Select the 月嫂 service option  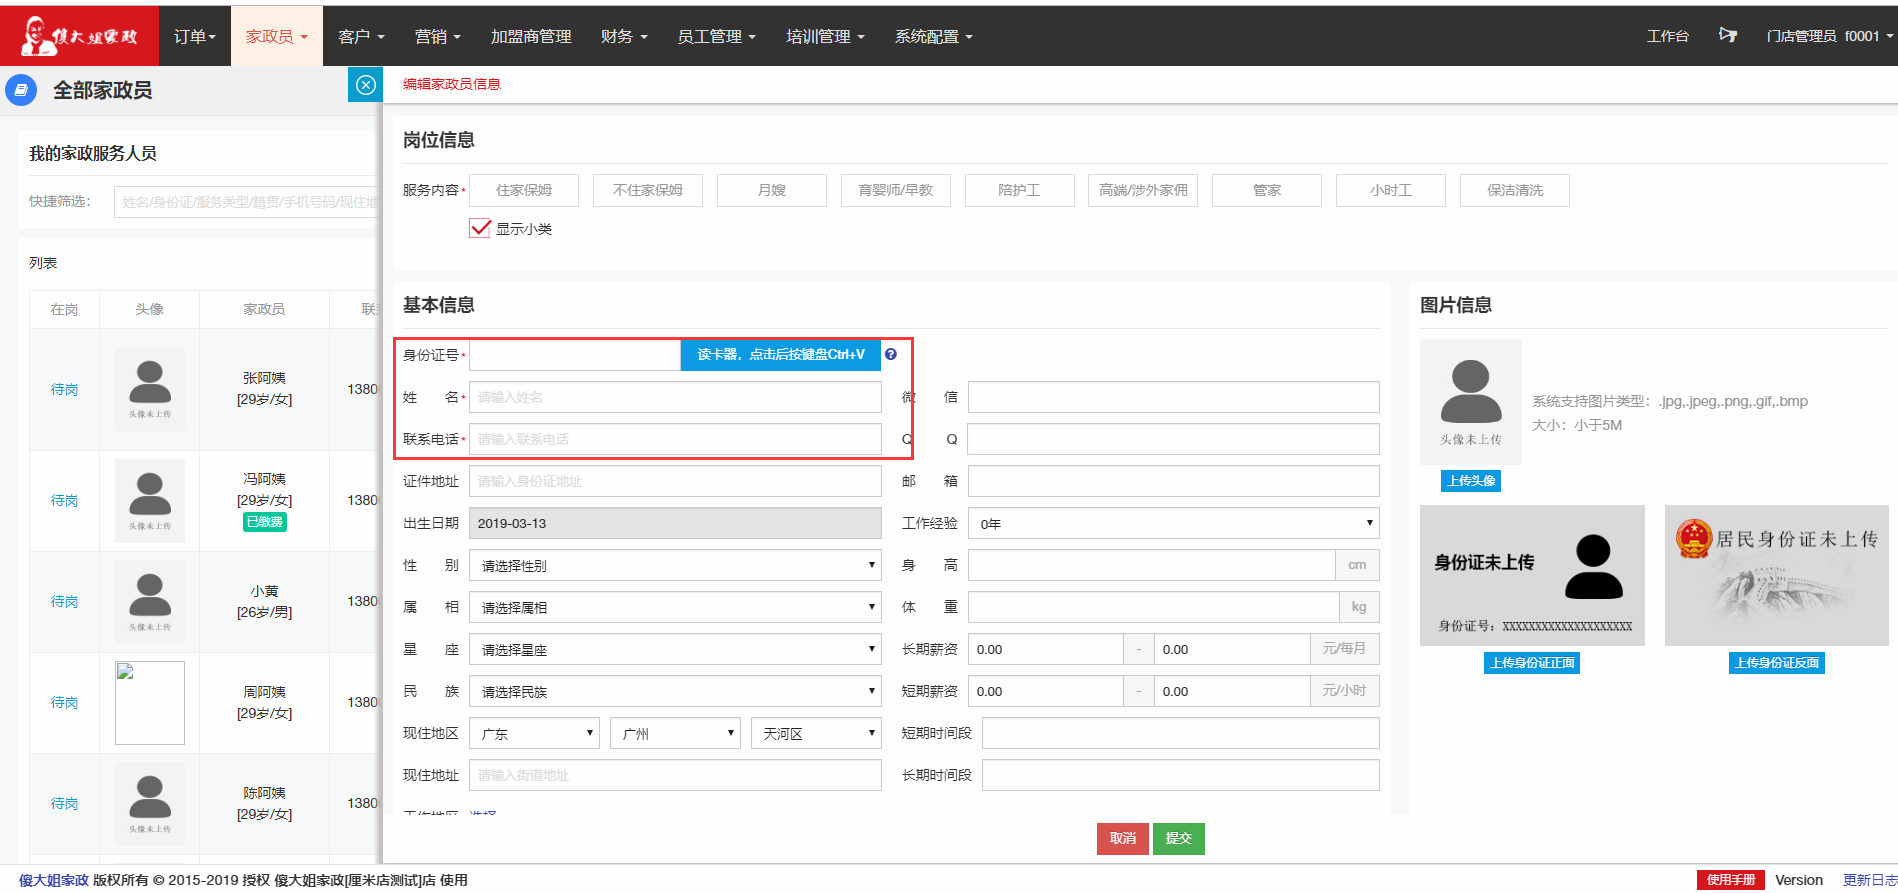(772, 190)
